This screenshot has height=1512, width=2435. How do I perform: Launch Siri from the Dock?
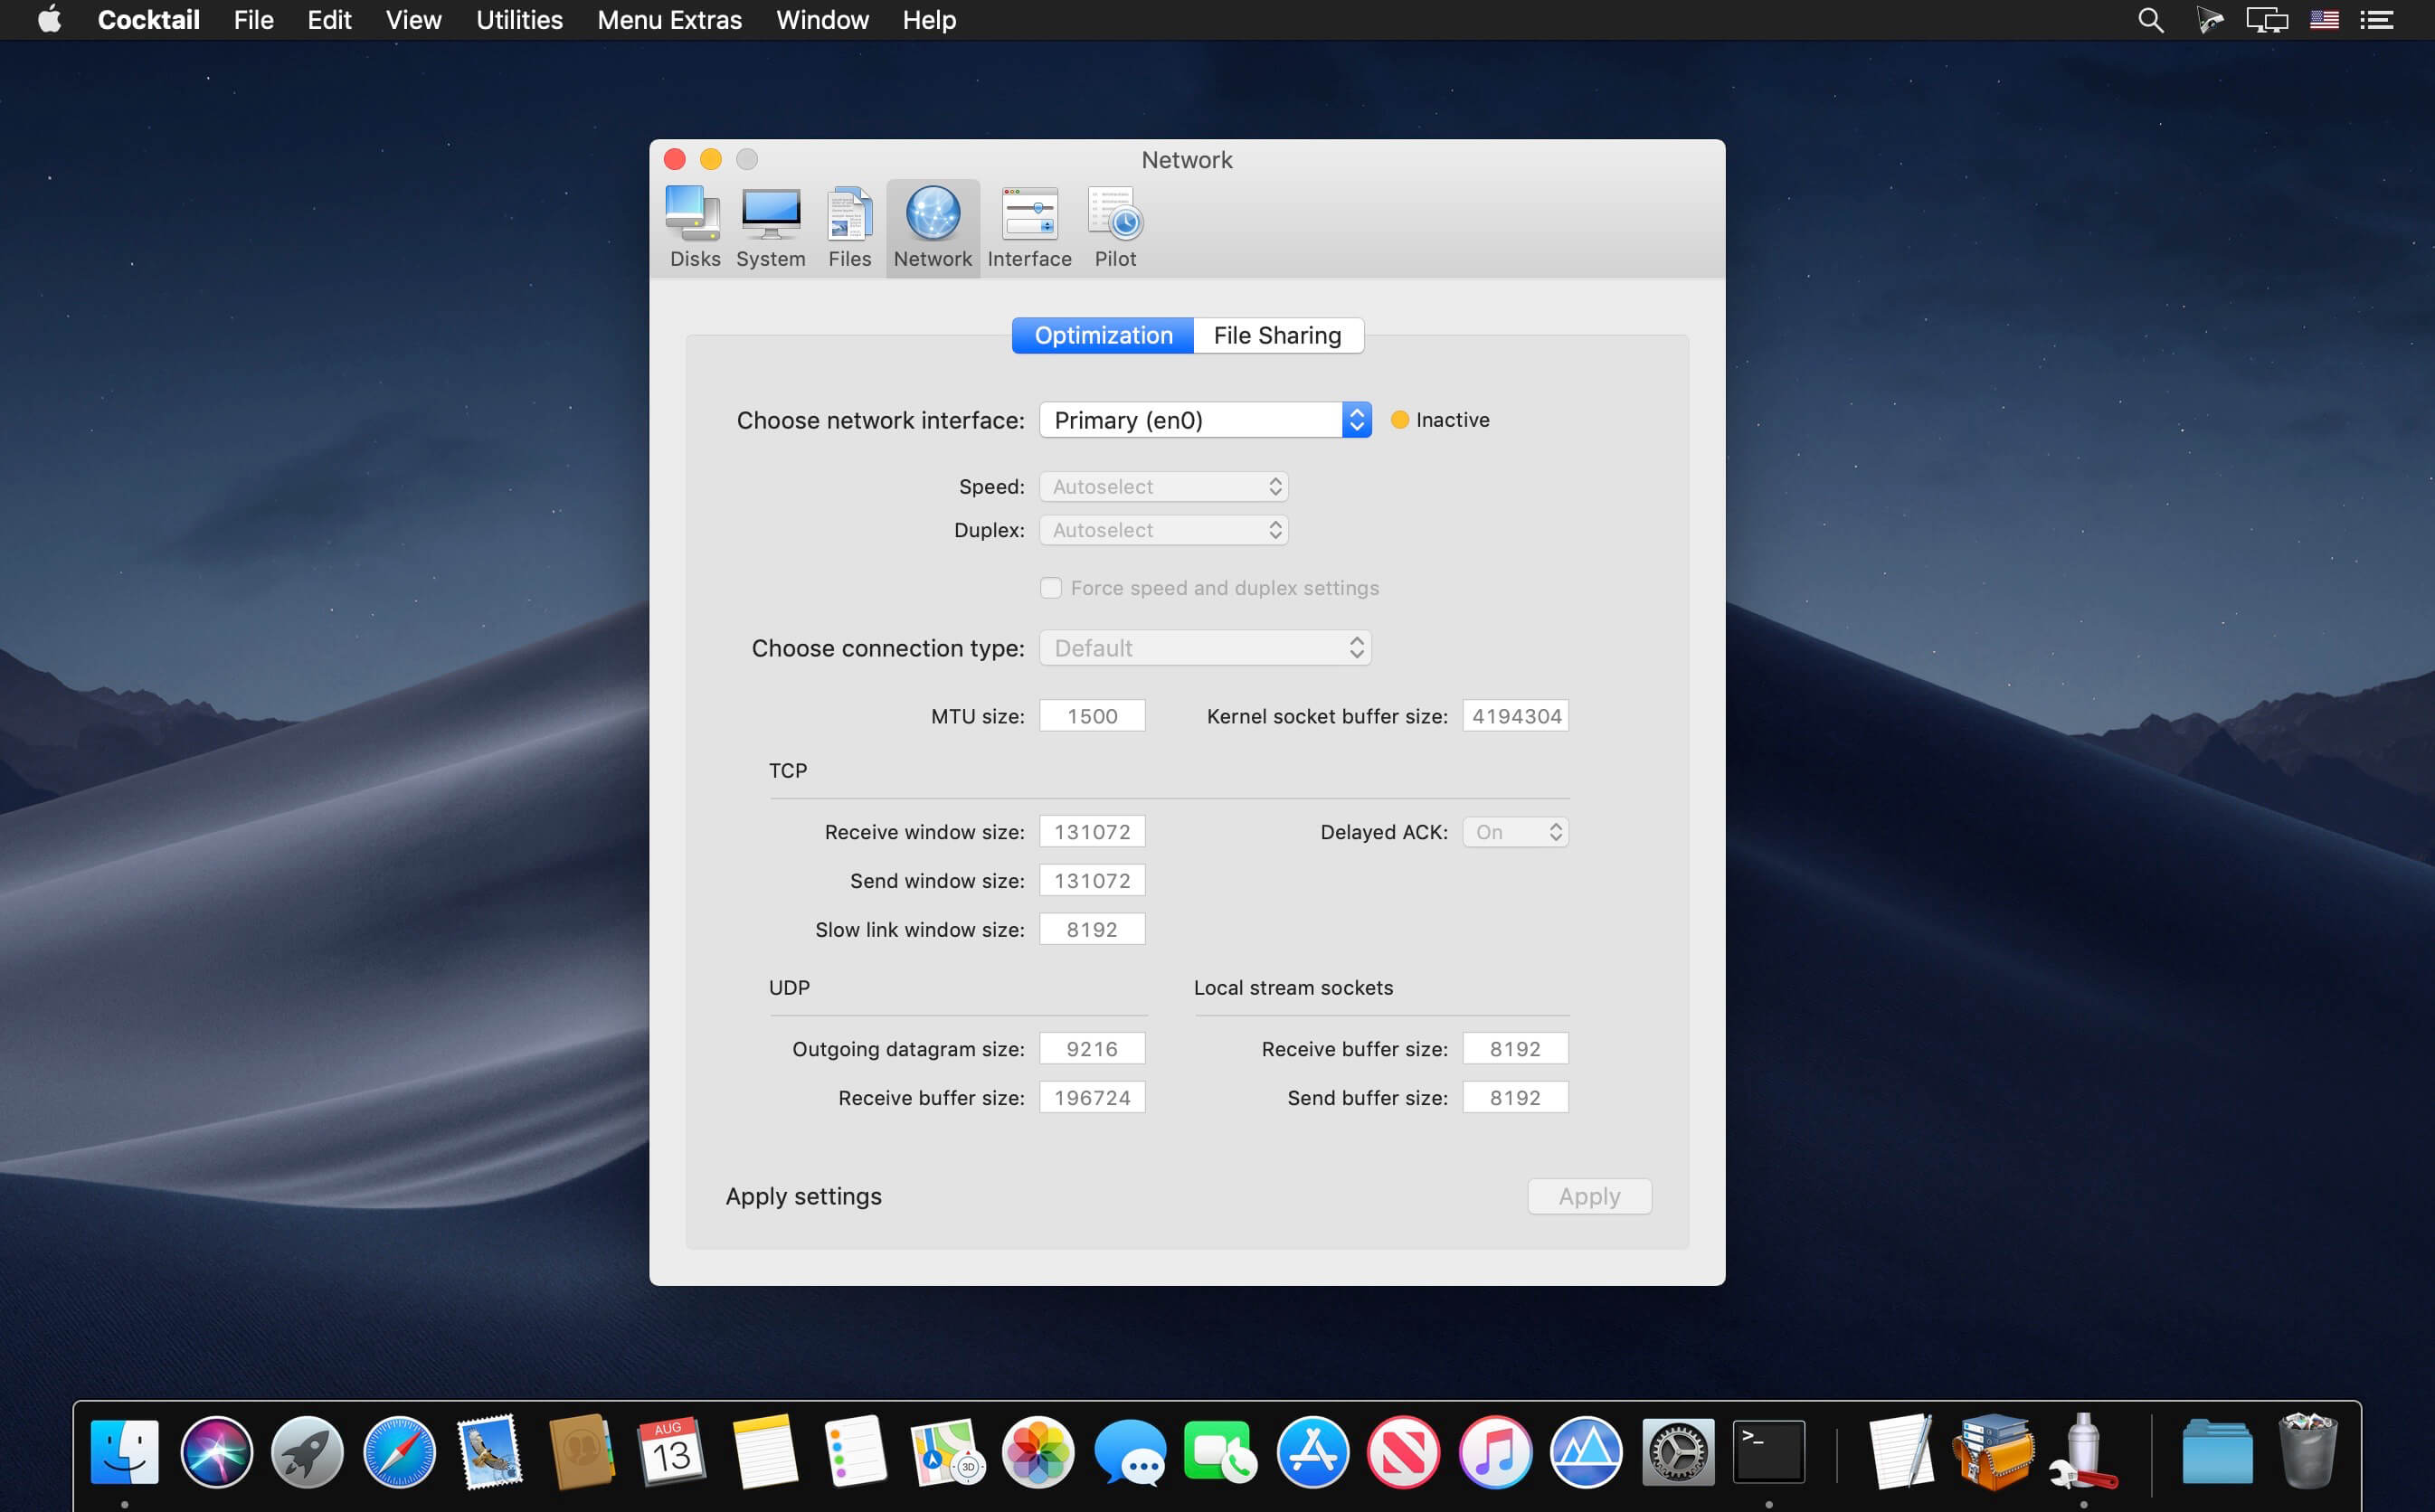coord(216,1451)
